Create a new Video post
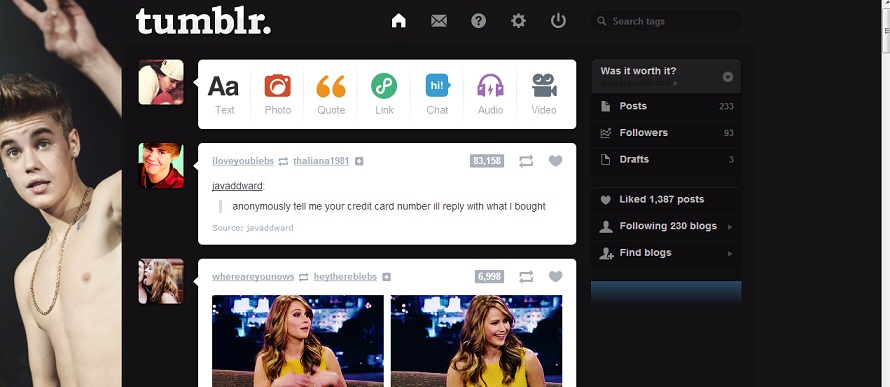Image resolution: width=890 pixels, height=387 pixels. tap(544, 95)
